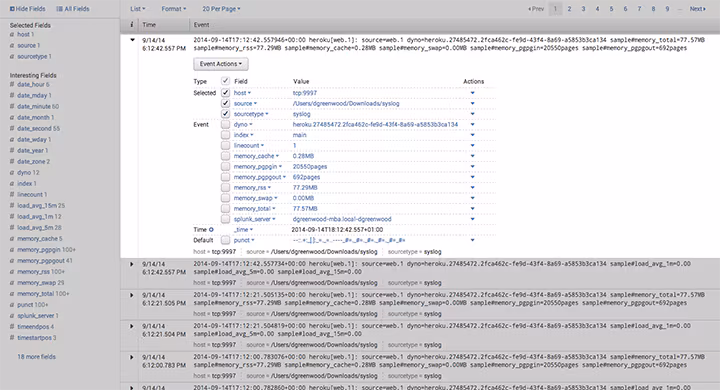Image resolution: width=720 pixels, height=390 pixels.
Task: Open the memory_pgpgin row actions arrow
Action: 472,167
